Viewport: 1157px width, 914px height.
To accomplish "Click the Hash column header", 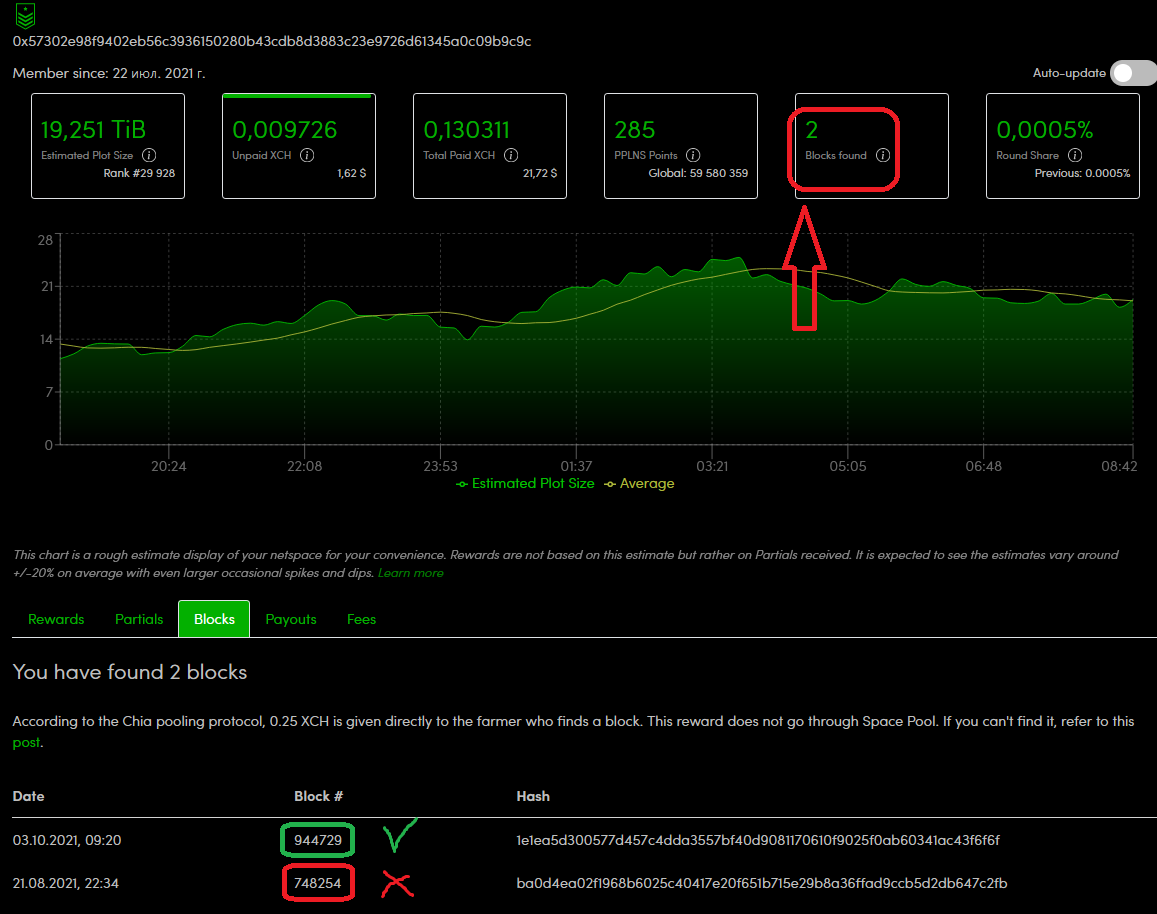I will click(533, 796).
